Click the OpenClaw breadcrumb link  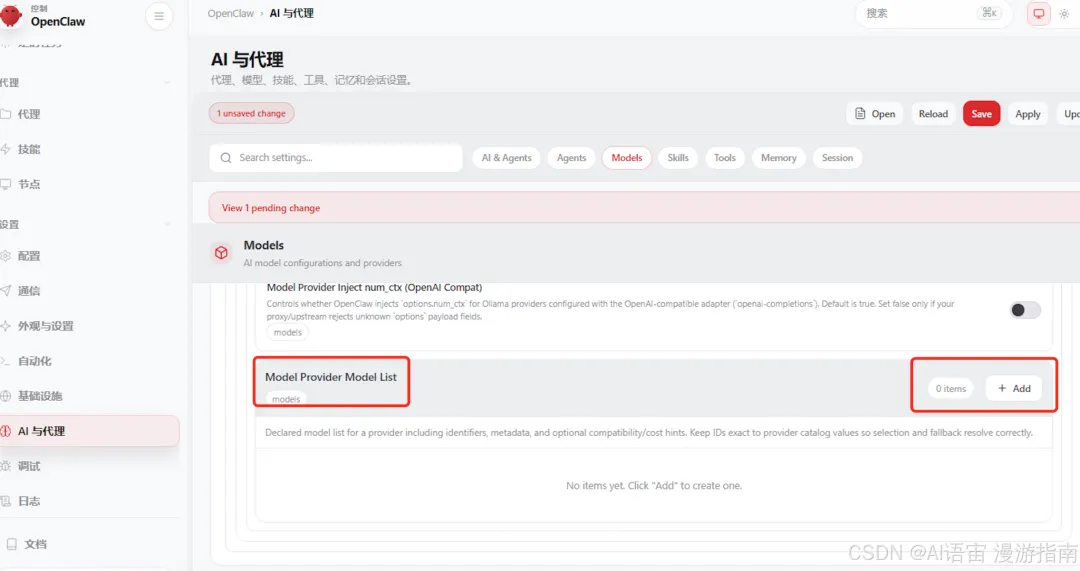coord(231,13)
